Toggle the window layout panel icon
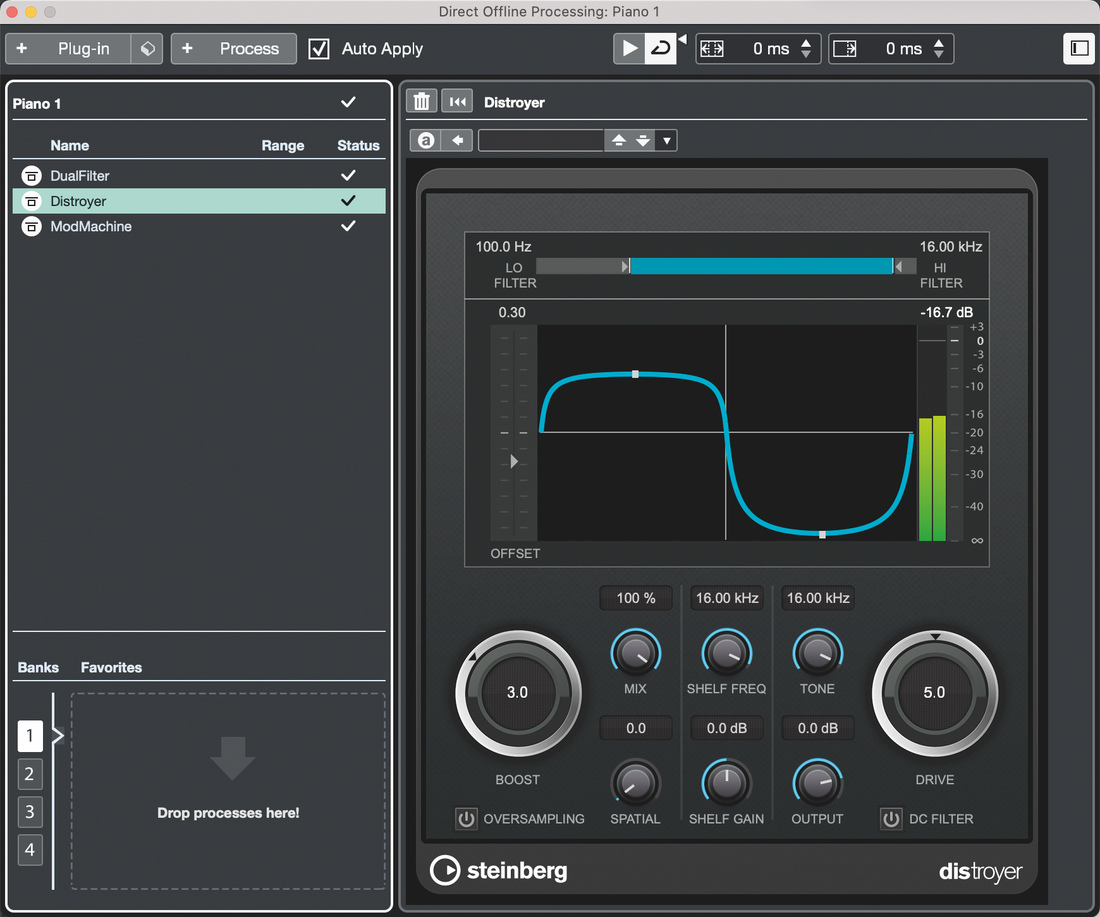 pos(1079,48)
